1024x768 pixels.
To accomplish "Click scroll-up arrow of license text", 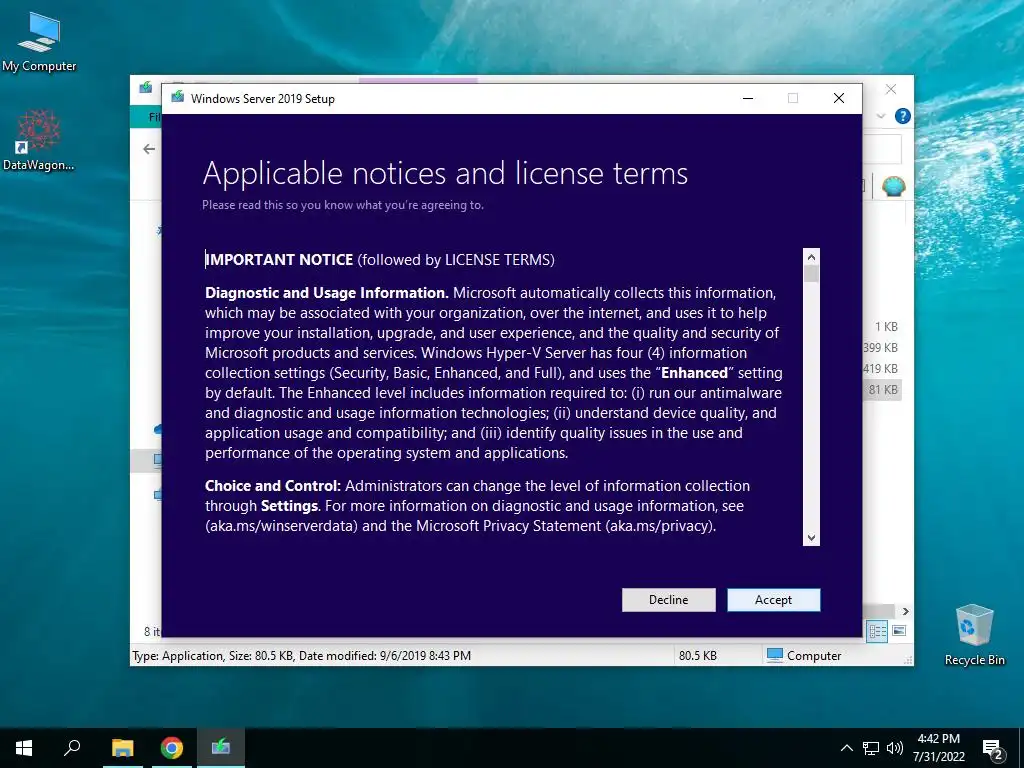I will point(811,256).
